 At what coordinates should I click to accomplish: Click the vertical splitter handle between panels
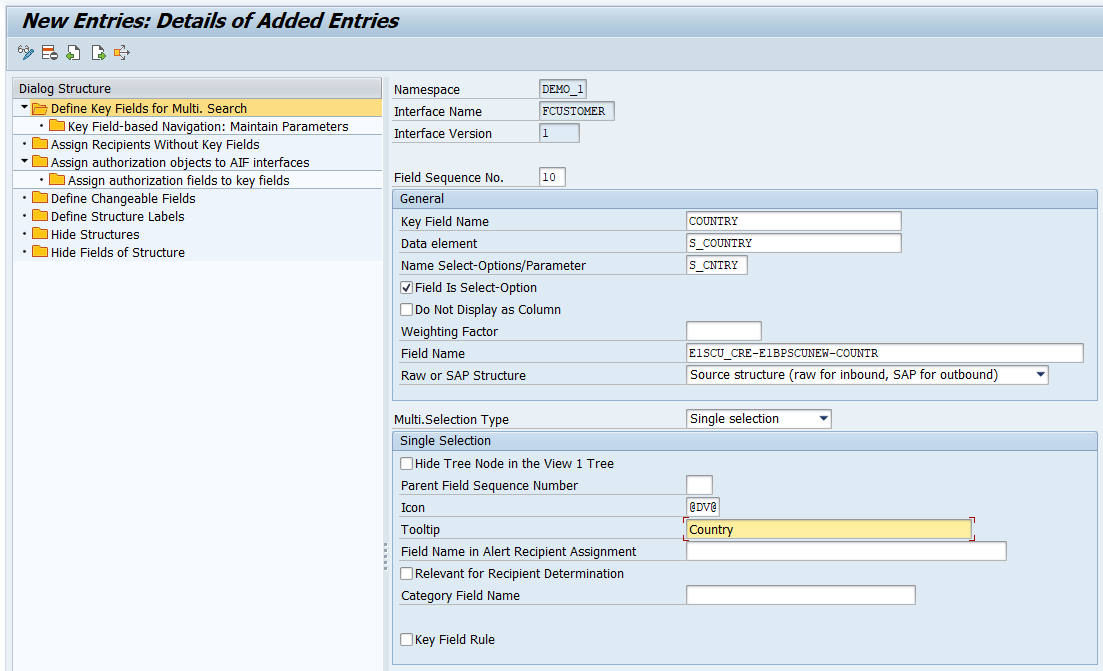[385, 556]
